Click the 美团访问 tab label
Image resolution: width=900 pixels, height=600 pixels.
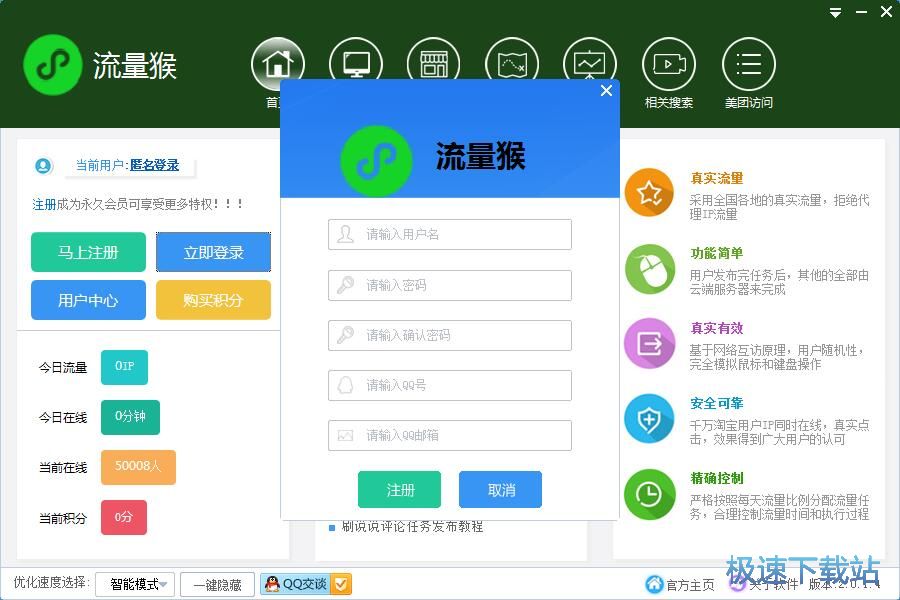pos(748,103)
